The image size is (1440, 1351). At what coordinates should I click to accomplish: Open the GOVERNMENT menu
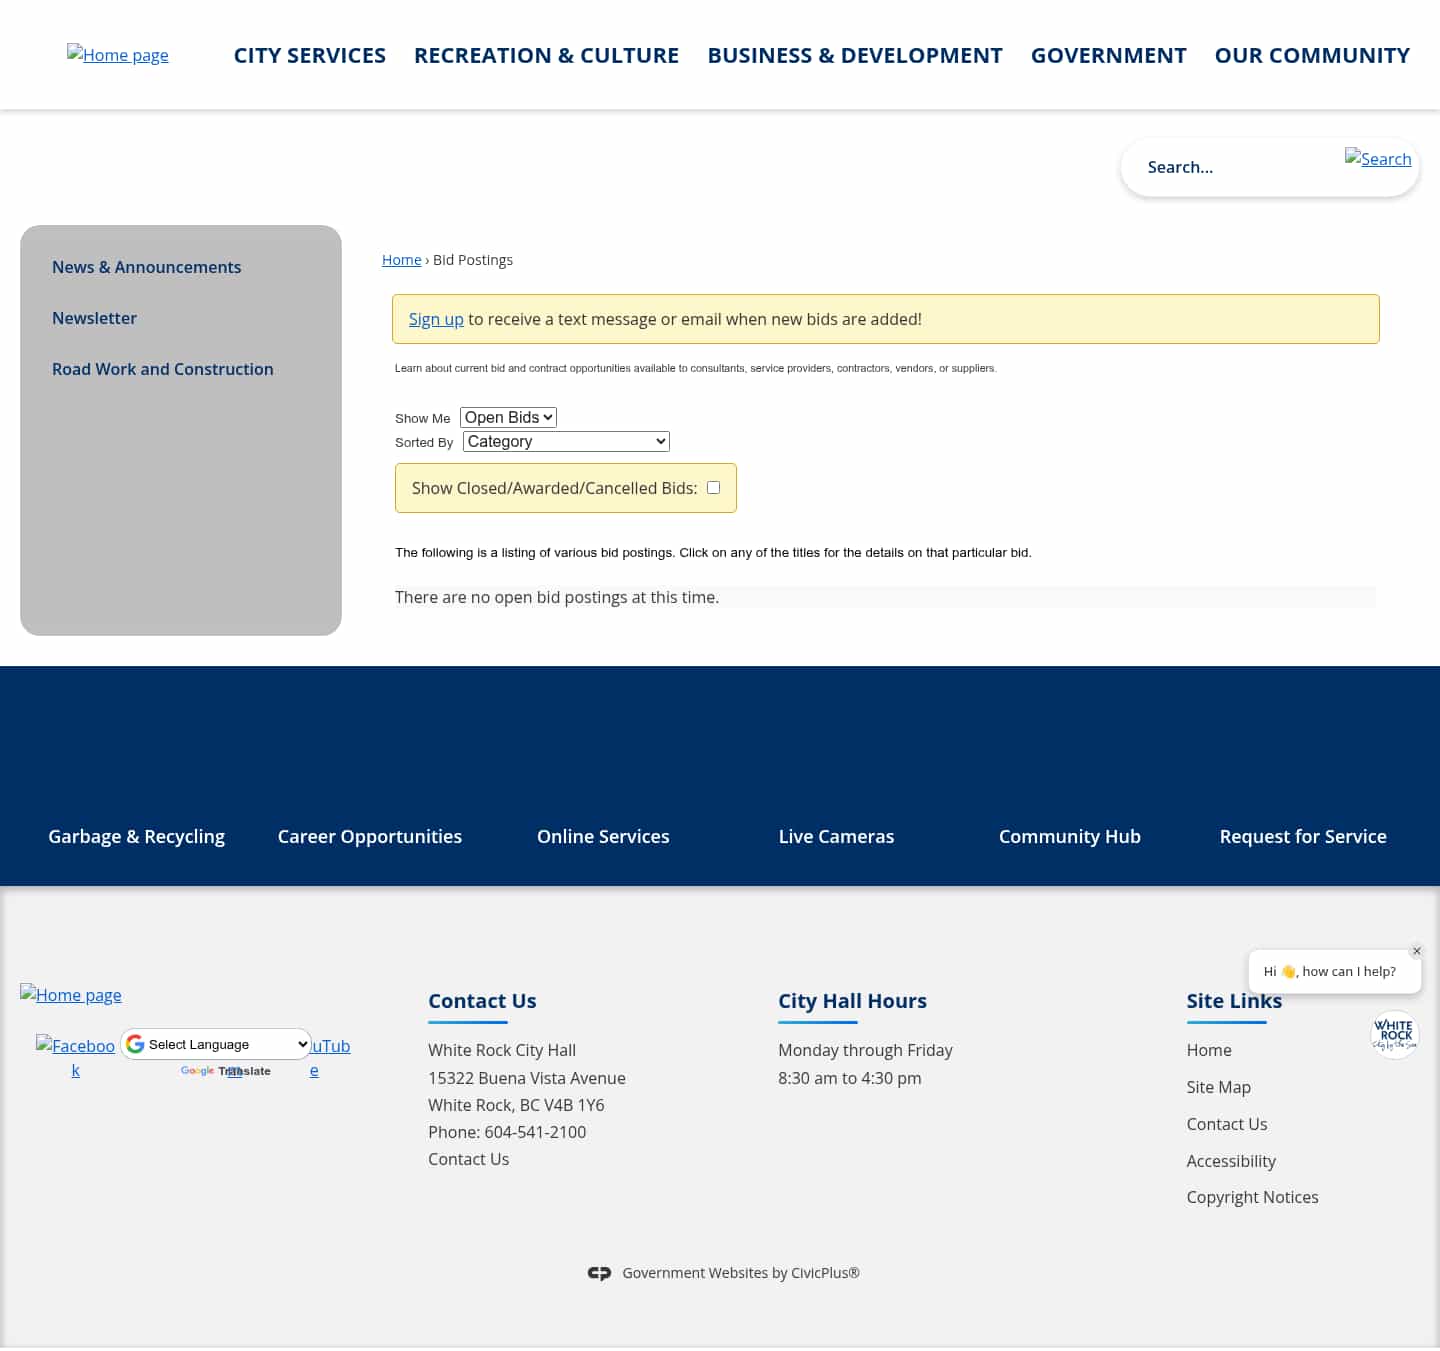click(1108, 55)
